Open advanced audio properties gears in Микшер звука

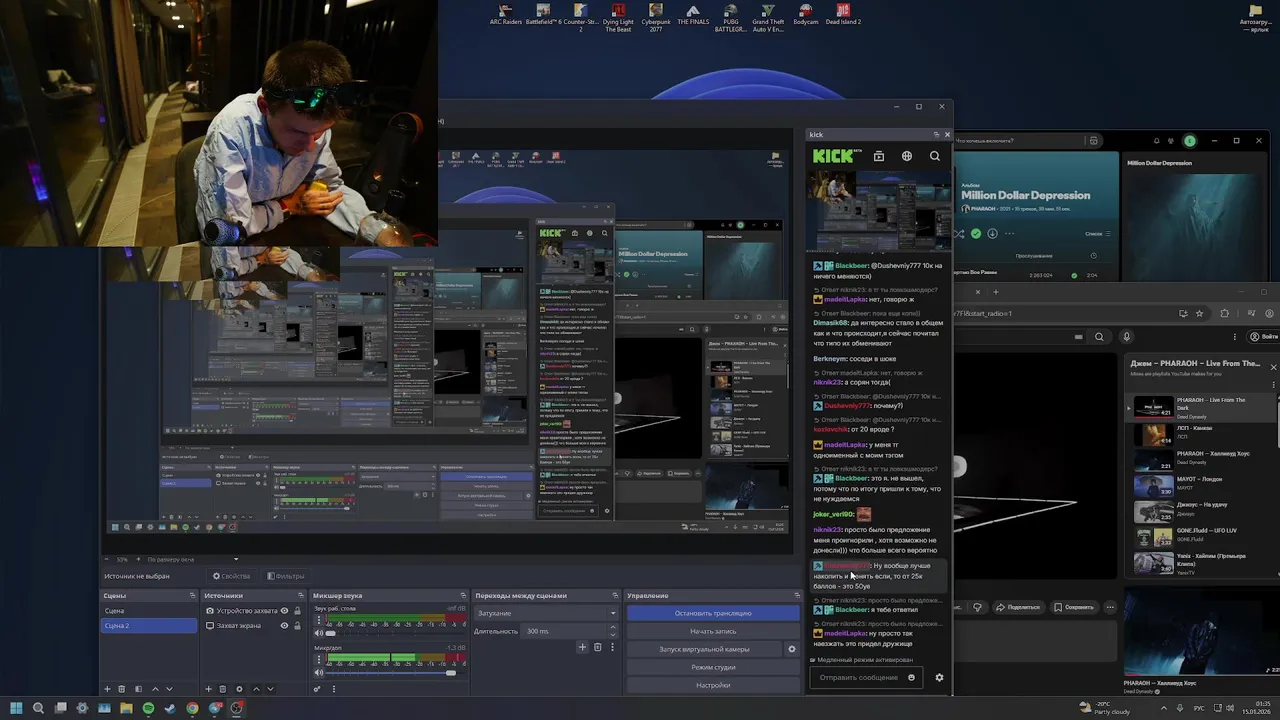pyautogui.click(x=318, y=689)
